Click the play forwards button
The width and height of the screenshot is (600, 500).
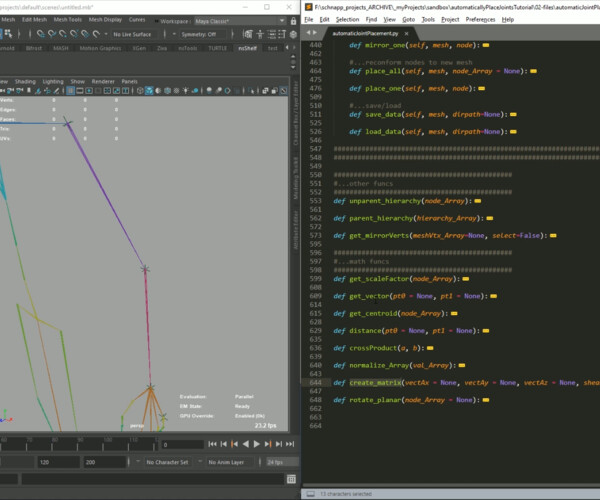[256, 443]
